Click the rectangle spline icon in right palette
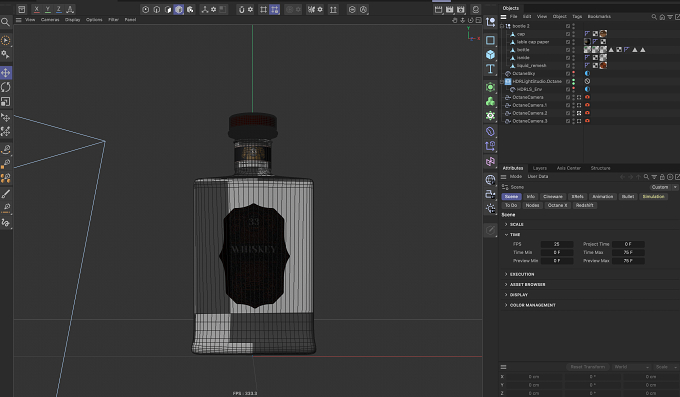Image resolution: width=680 pixels, height=397 pixels. (x=490, y=40)
